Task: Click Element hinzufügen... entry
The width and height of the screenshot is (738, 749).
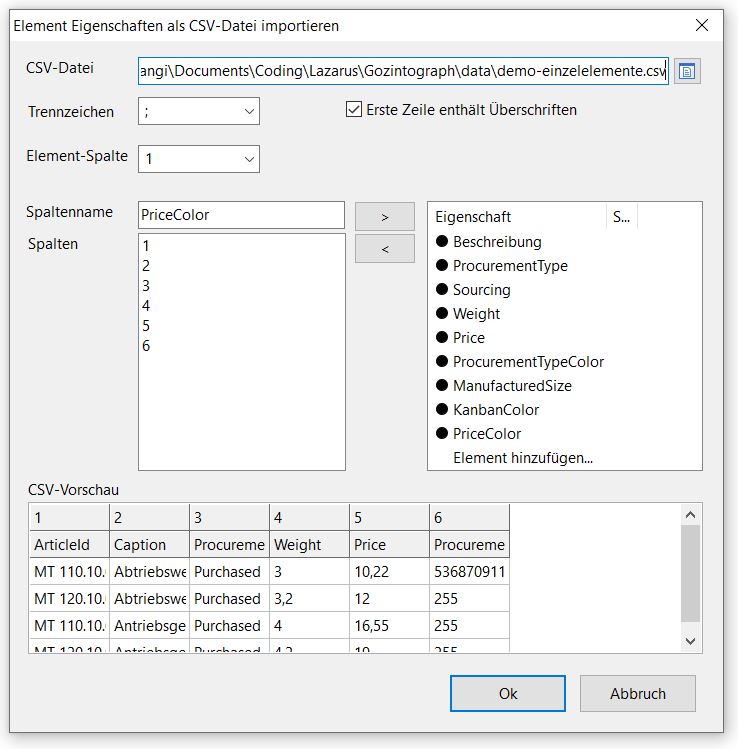Action: pyautogui.click(x=523, y=458)
